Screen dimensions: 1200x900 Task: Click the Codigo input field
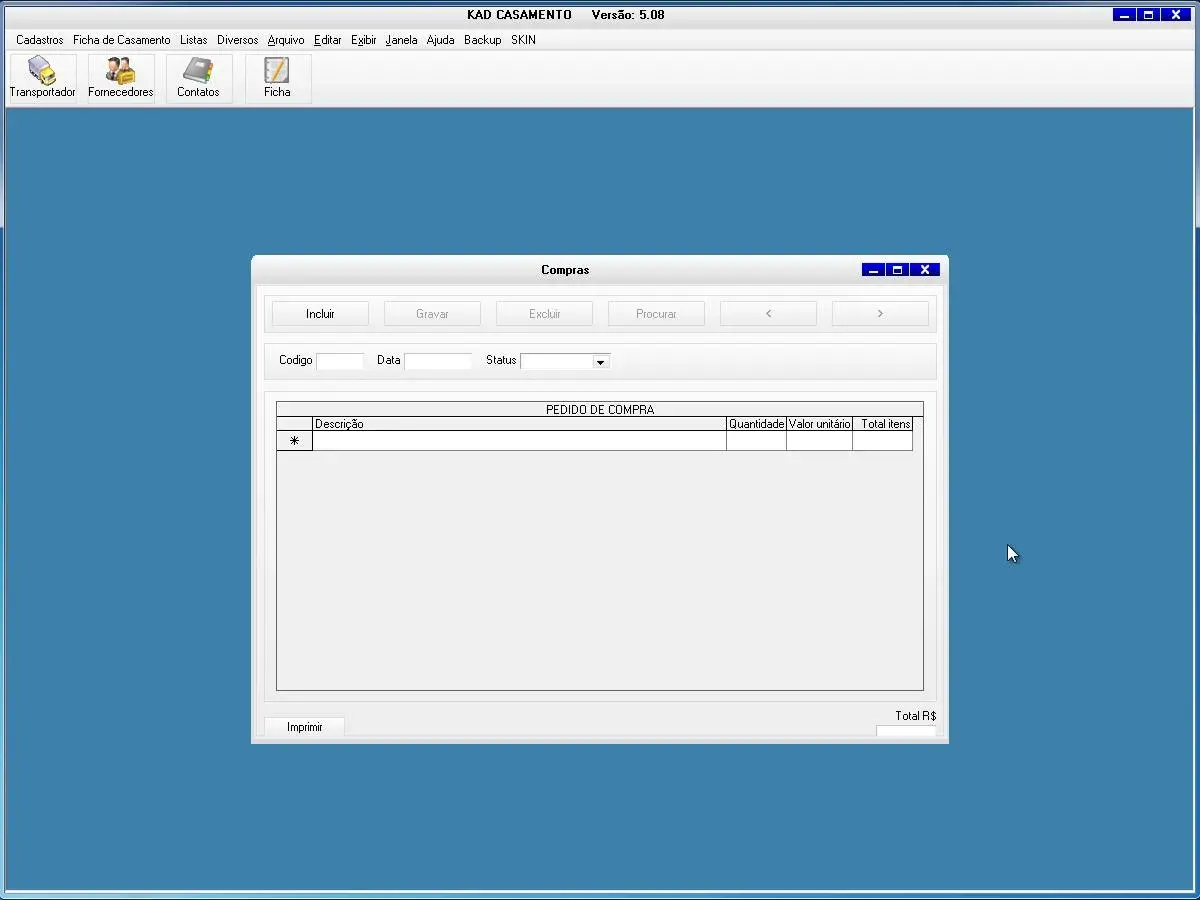[x=340, y=361]
